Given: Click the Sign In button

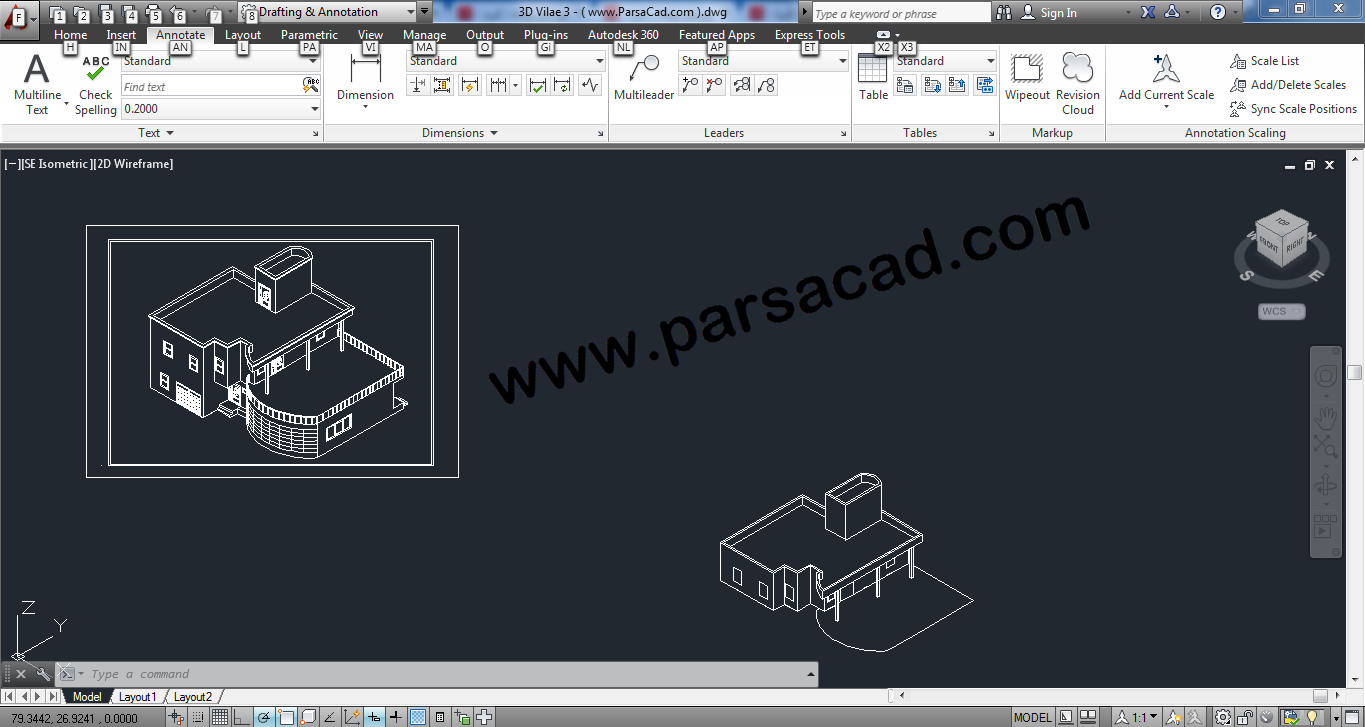Looking at the screenshot, I should (x=1049, y=13).
